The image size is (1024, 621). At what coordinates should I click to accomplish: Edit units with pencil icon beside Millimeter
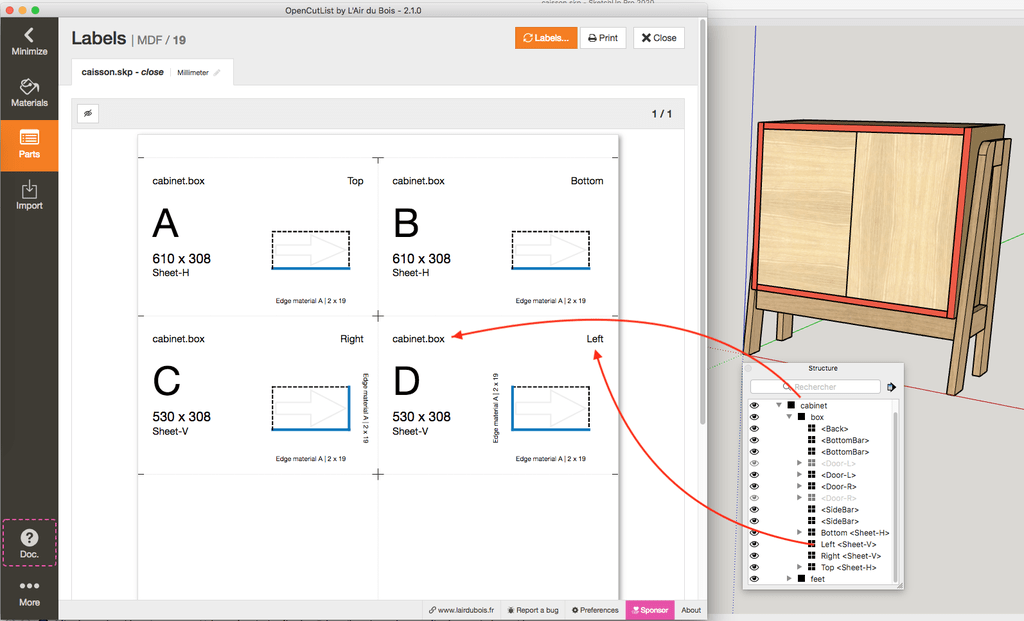pos(217,72)
